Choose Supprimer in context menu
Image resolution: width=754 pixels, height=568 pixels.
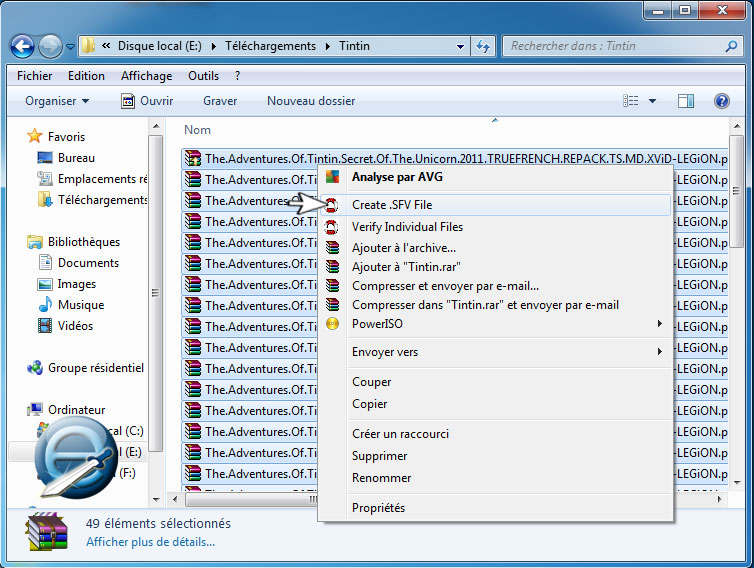(x=495, y=456)
